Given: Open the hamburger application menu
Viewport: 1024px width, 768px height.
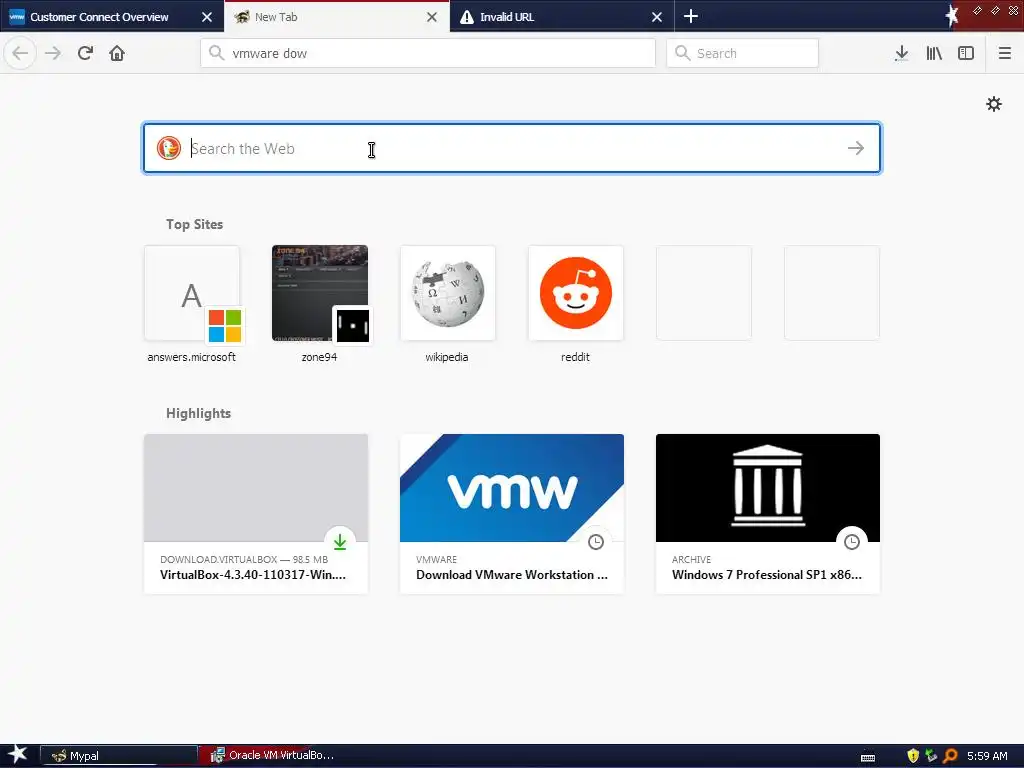Looking at the screenshot, I should tap(1004, 54).
